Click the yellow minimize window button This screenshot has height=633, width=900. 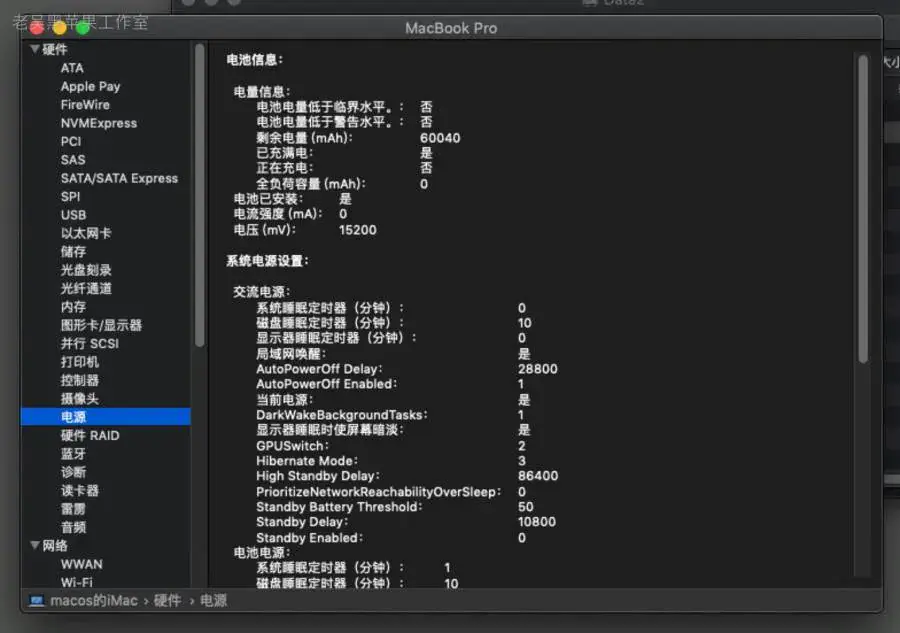[60, 27]
